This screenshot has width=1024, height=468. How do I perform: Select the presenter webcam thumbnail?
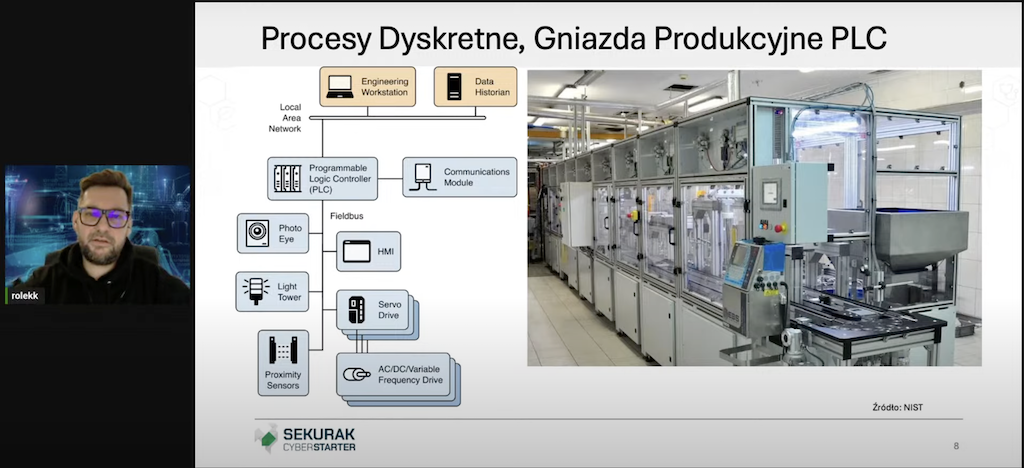click(x=97, y=234)
